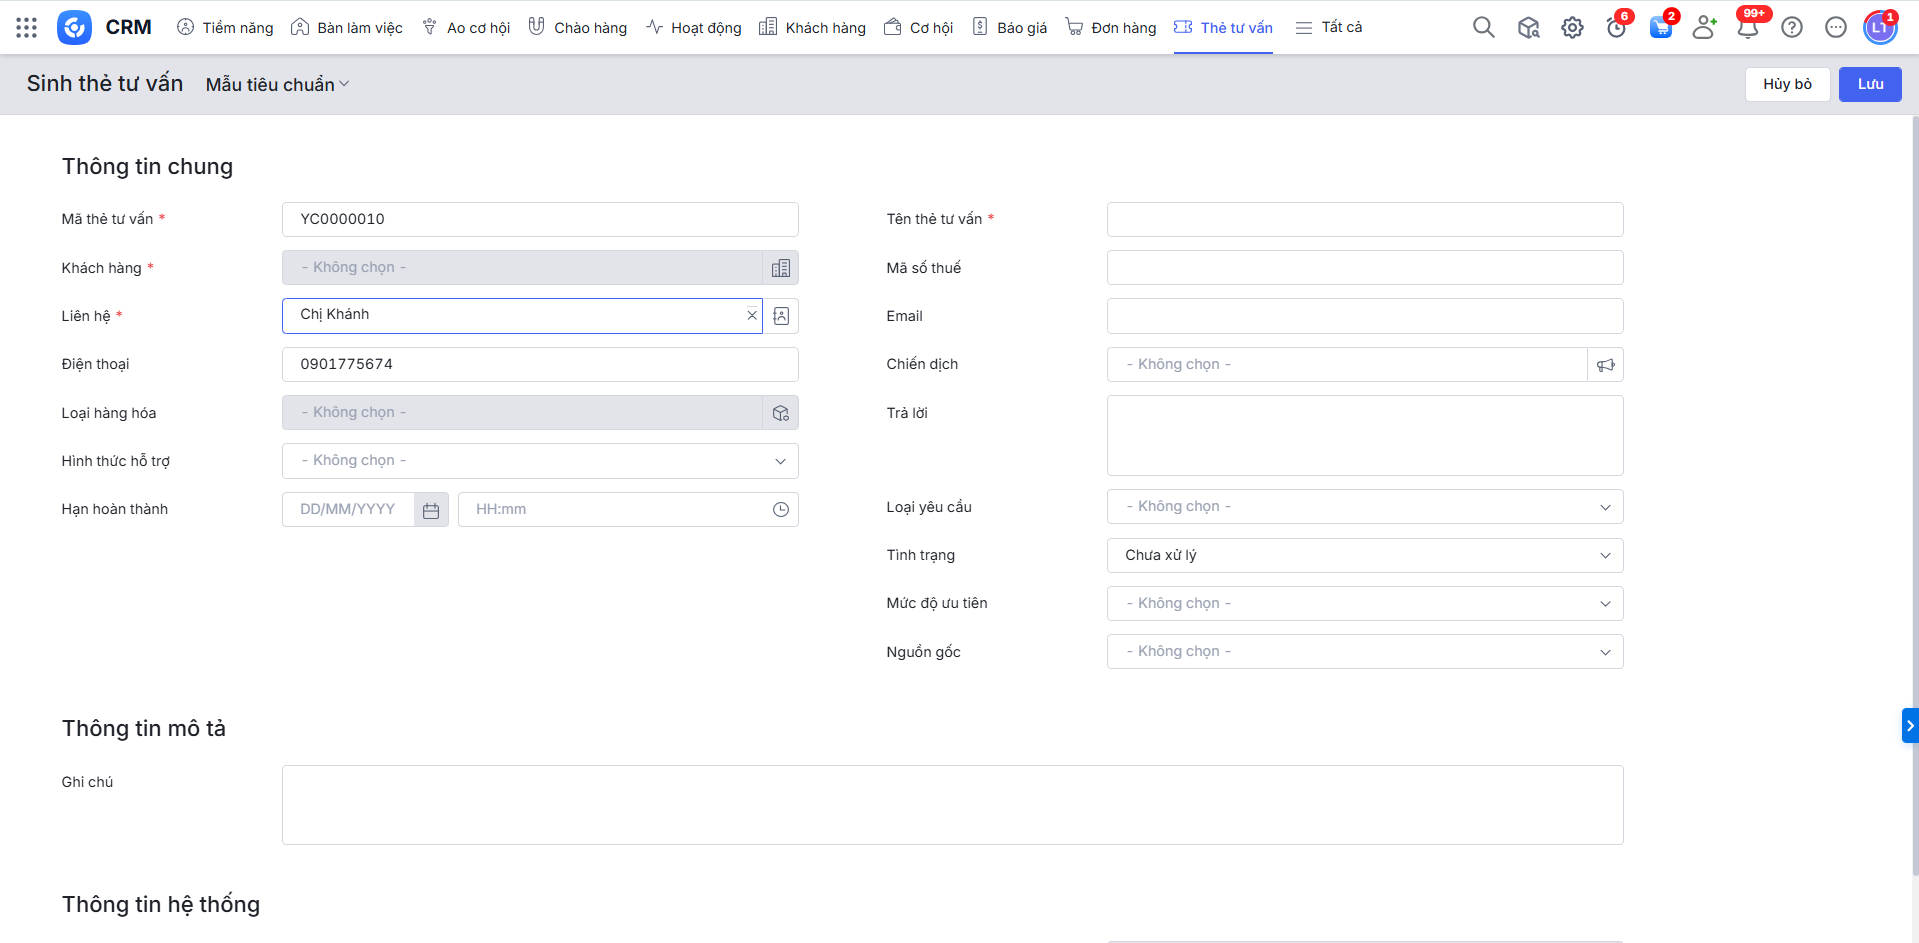Click the Tên thẻ tư vấn input field
Screen dimensions: 1919x943
1364,220
